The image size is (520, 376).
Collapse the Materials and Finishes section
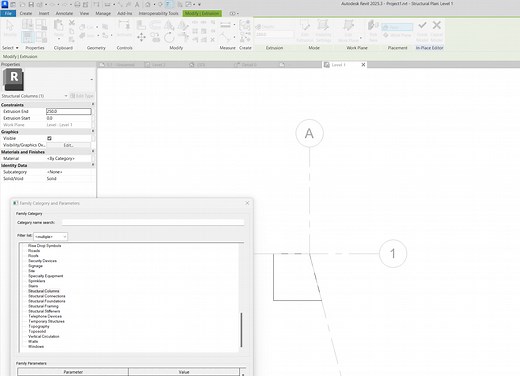(93, 151)
